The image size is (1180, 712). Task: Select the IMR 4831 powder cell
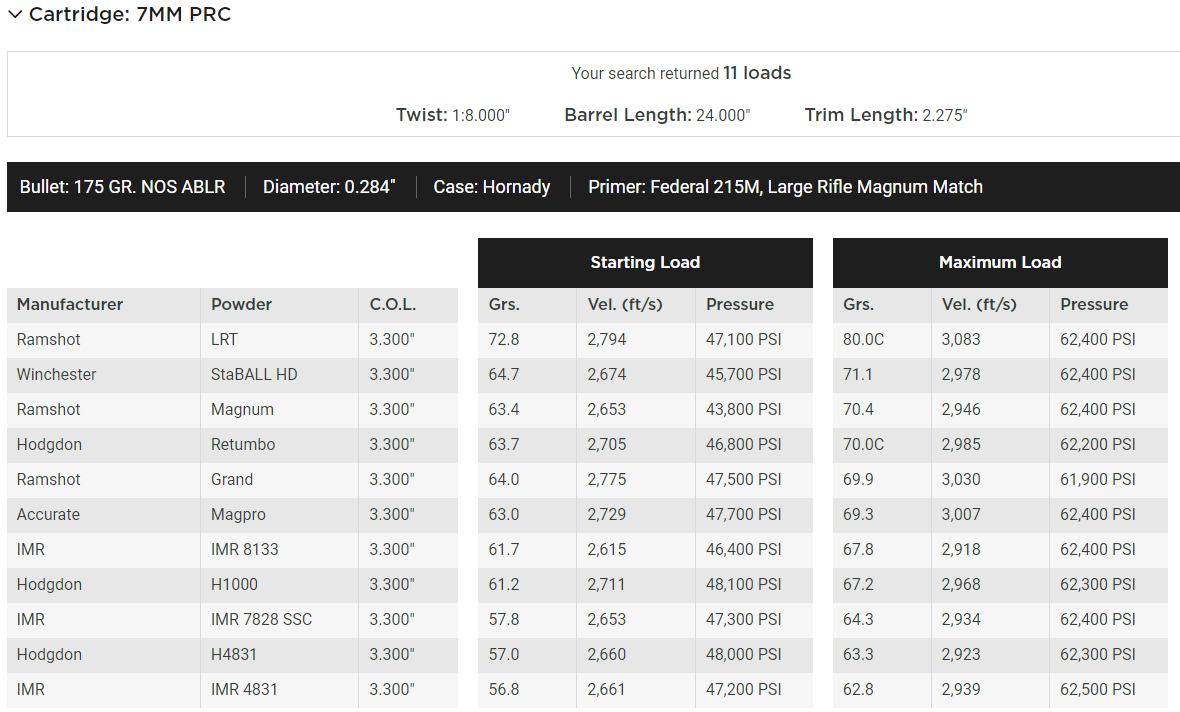(279, 689)
